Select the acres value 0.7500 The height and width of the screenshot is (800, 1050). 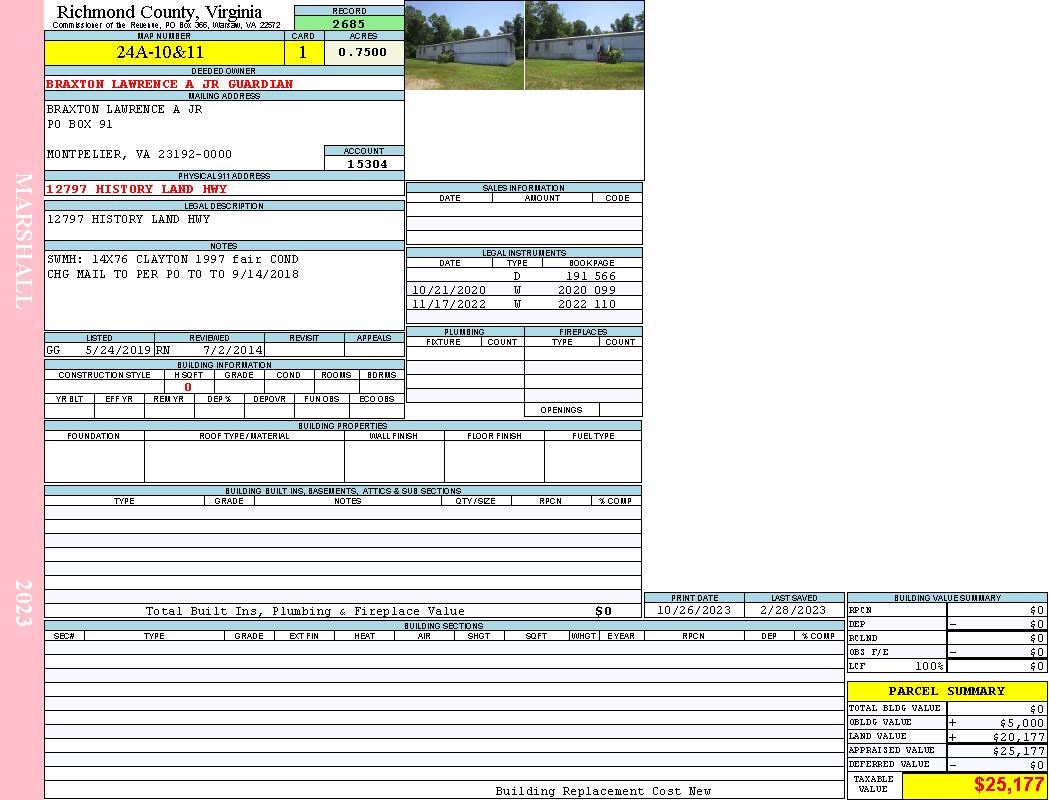pos(363,52)
